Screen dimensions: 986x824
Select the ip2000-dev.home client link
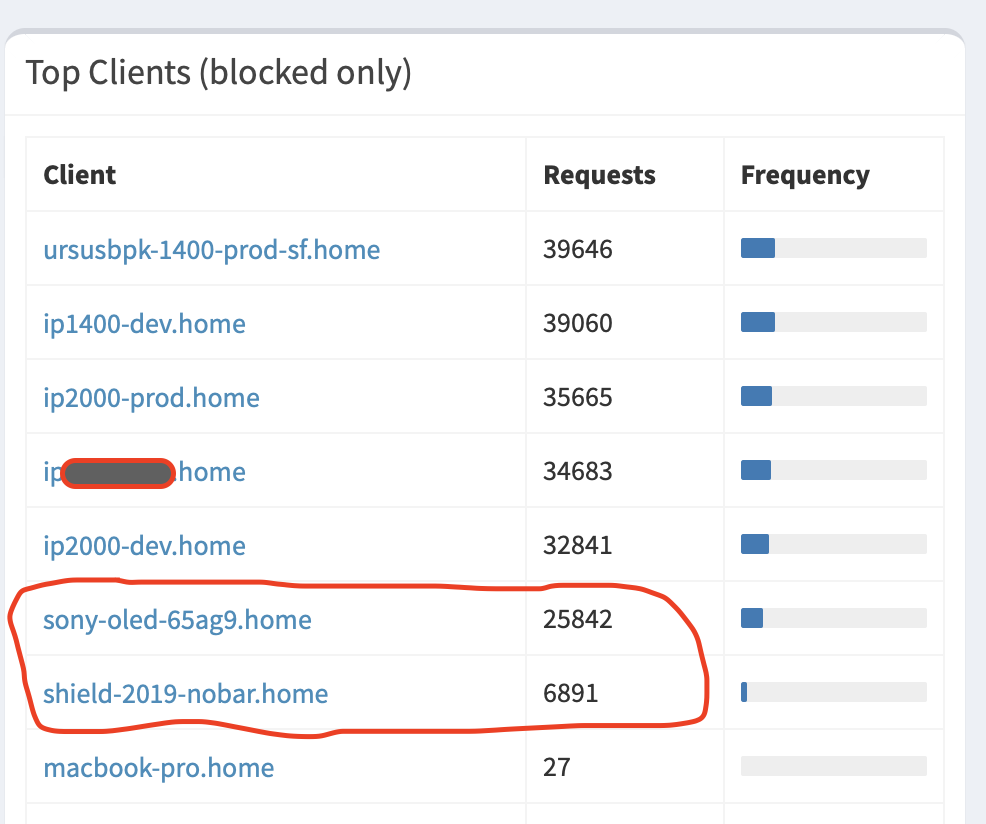point(144,545)
